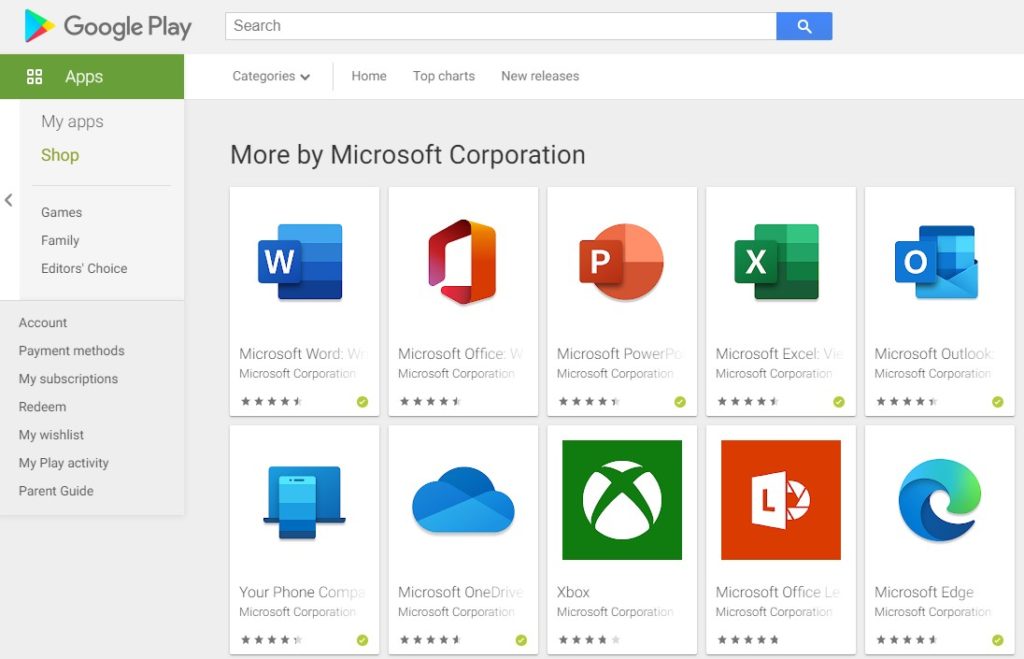Open the Microsoft Excel app icon
The height and width of the screenshot is (659, 1024).
coord(780,262)
